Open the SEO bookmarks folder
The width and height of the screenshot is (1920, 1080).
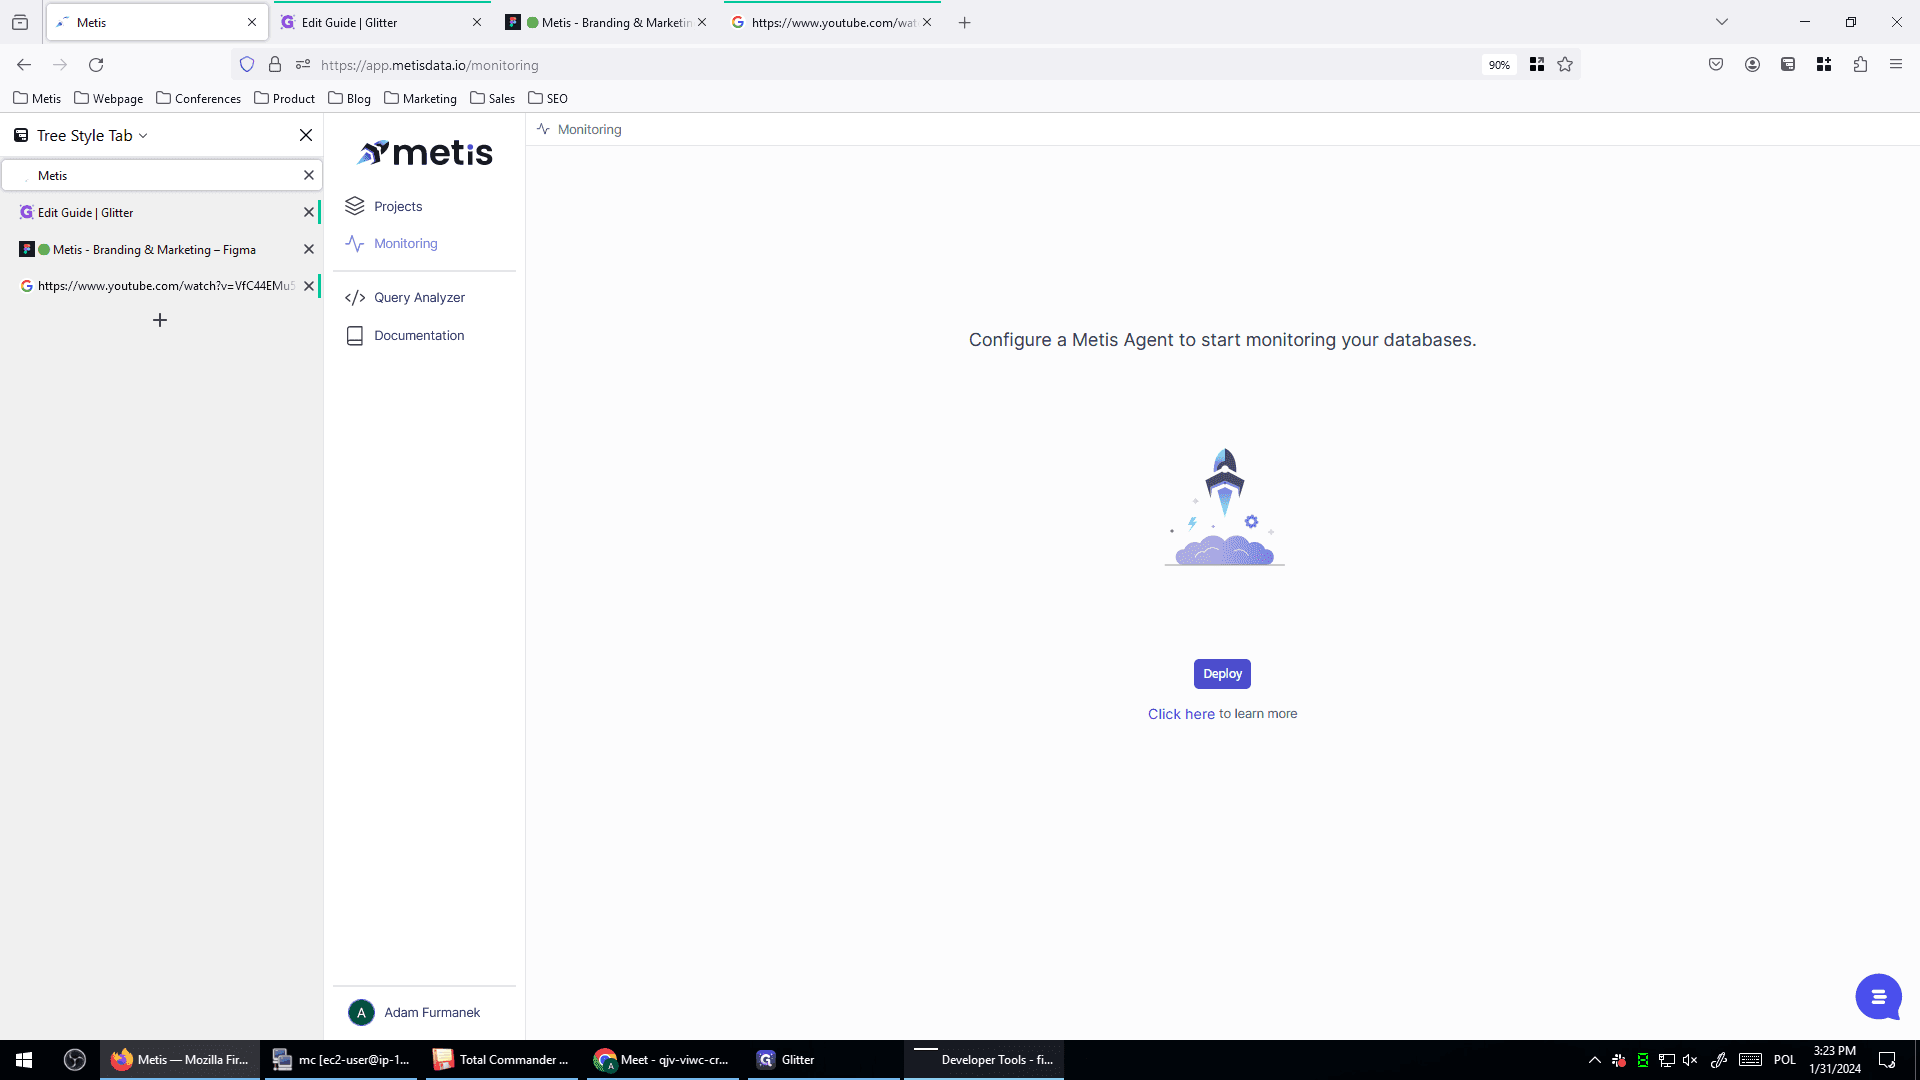point(548,98)
